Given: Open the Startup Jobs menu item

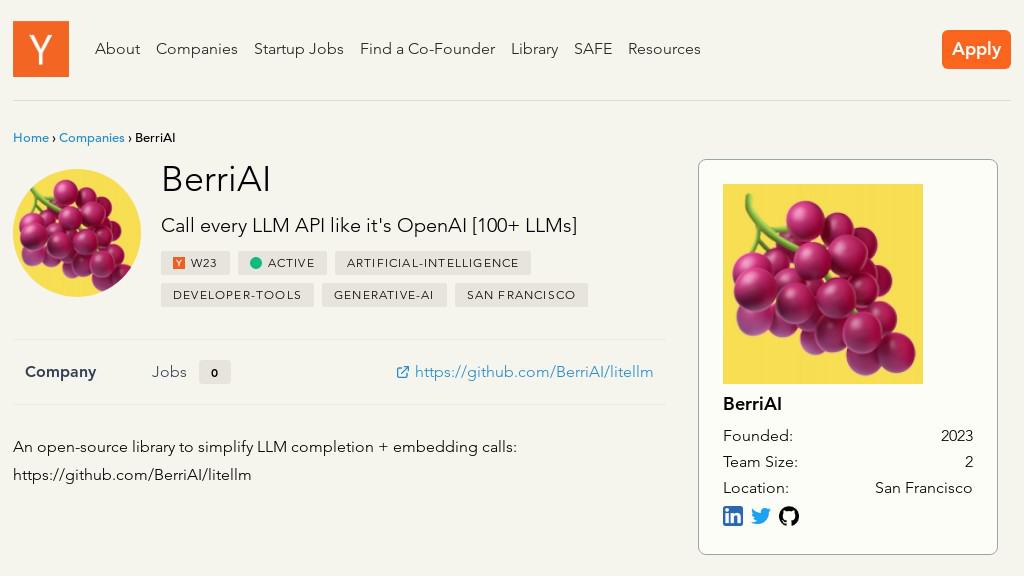Looking at the screenshot, I should (299, 49).
